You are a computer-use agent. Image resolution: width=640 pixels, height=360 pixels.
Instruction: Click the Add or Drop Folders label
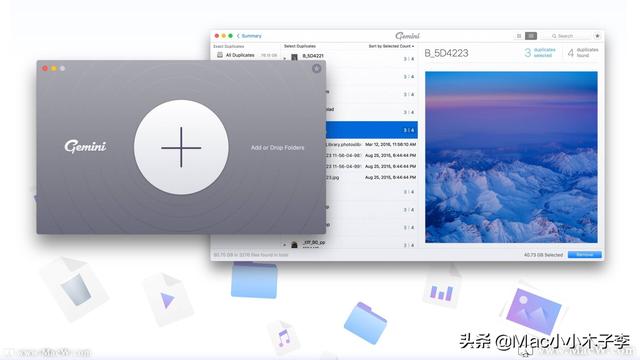tap(278, 147)
